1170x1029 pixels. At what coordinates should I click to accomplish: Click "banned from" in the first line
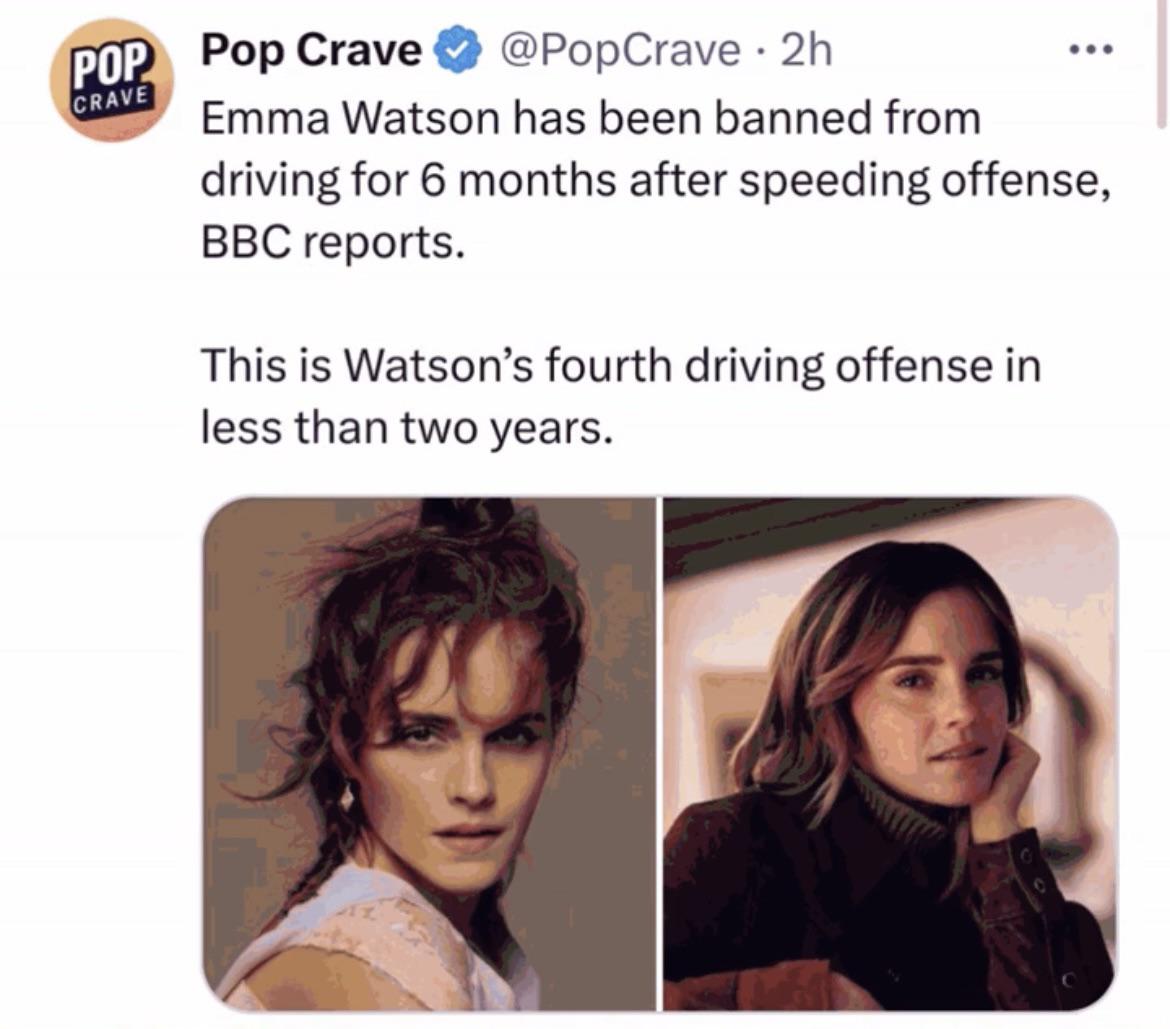[848, 118]
